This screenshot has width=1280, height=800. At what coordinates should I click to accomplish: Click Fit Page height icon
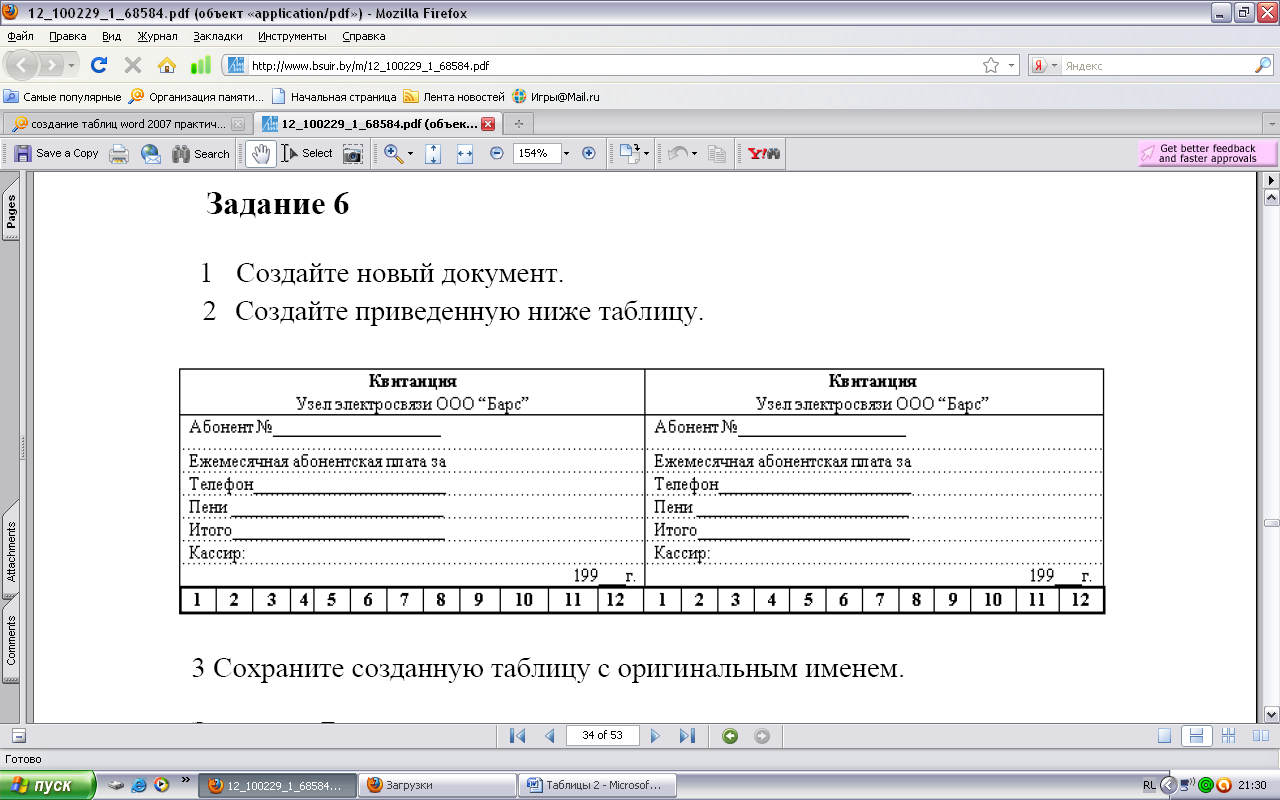(x=433, y=153)
